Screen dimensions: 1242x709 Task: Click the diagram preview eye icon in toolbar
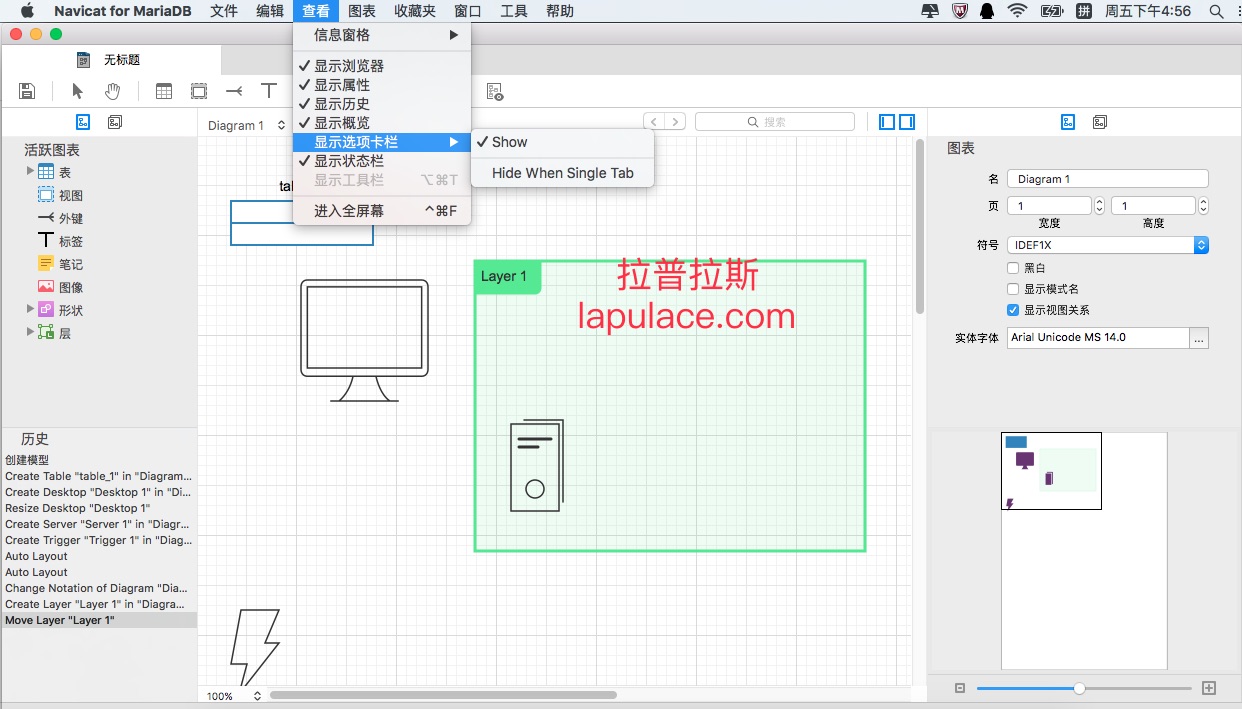[x=494, y=92]
